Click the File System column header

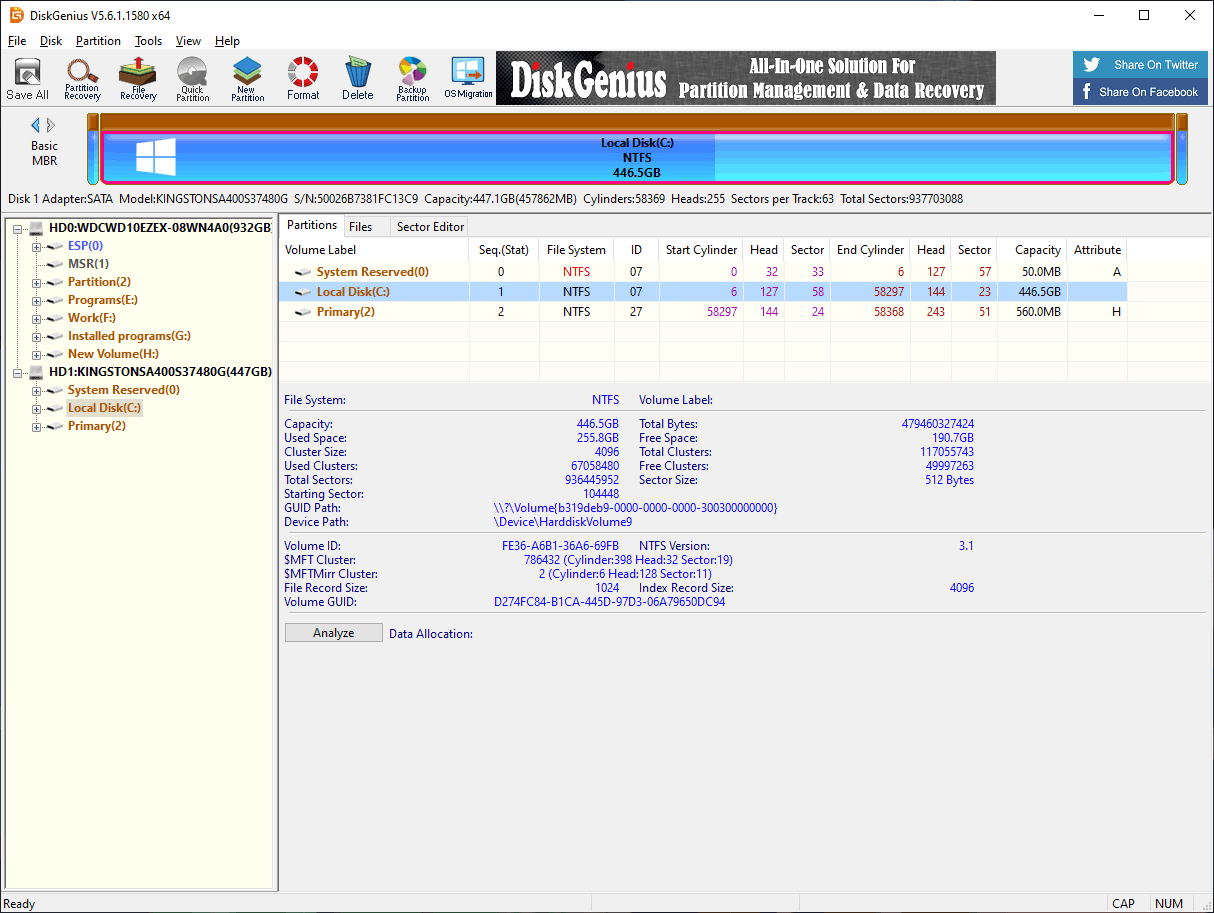[576, 250]
